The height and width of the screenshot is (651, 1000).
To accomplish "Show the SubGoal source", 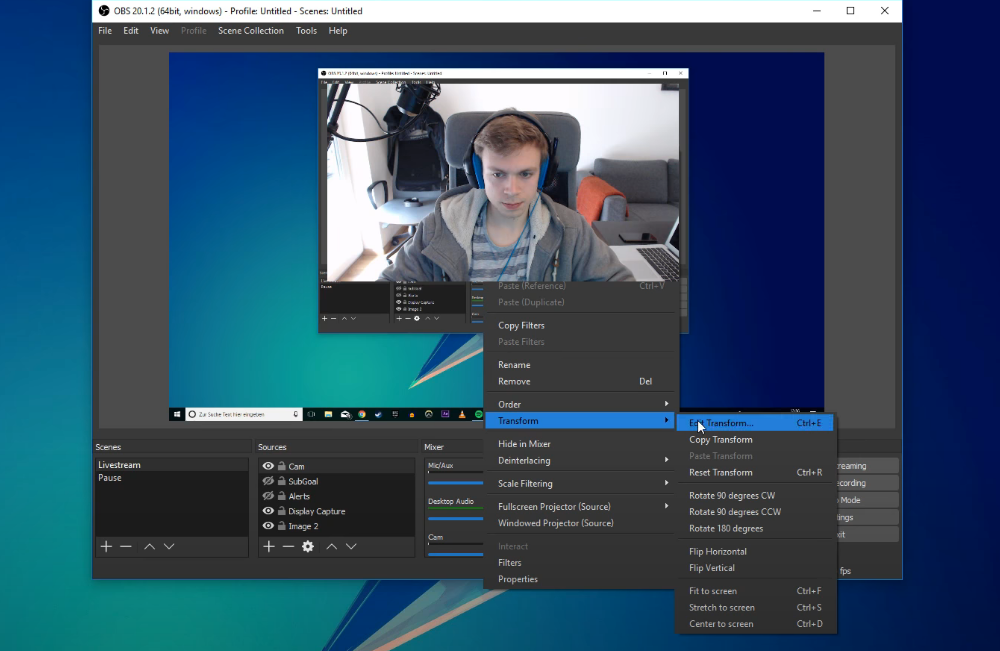I will point(268,482).
